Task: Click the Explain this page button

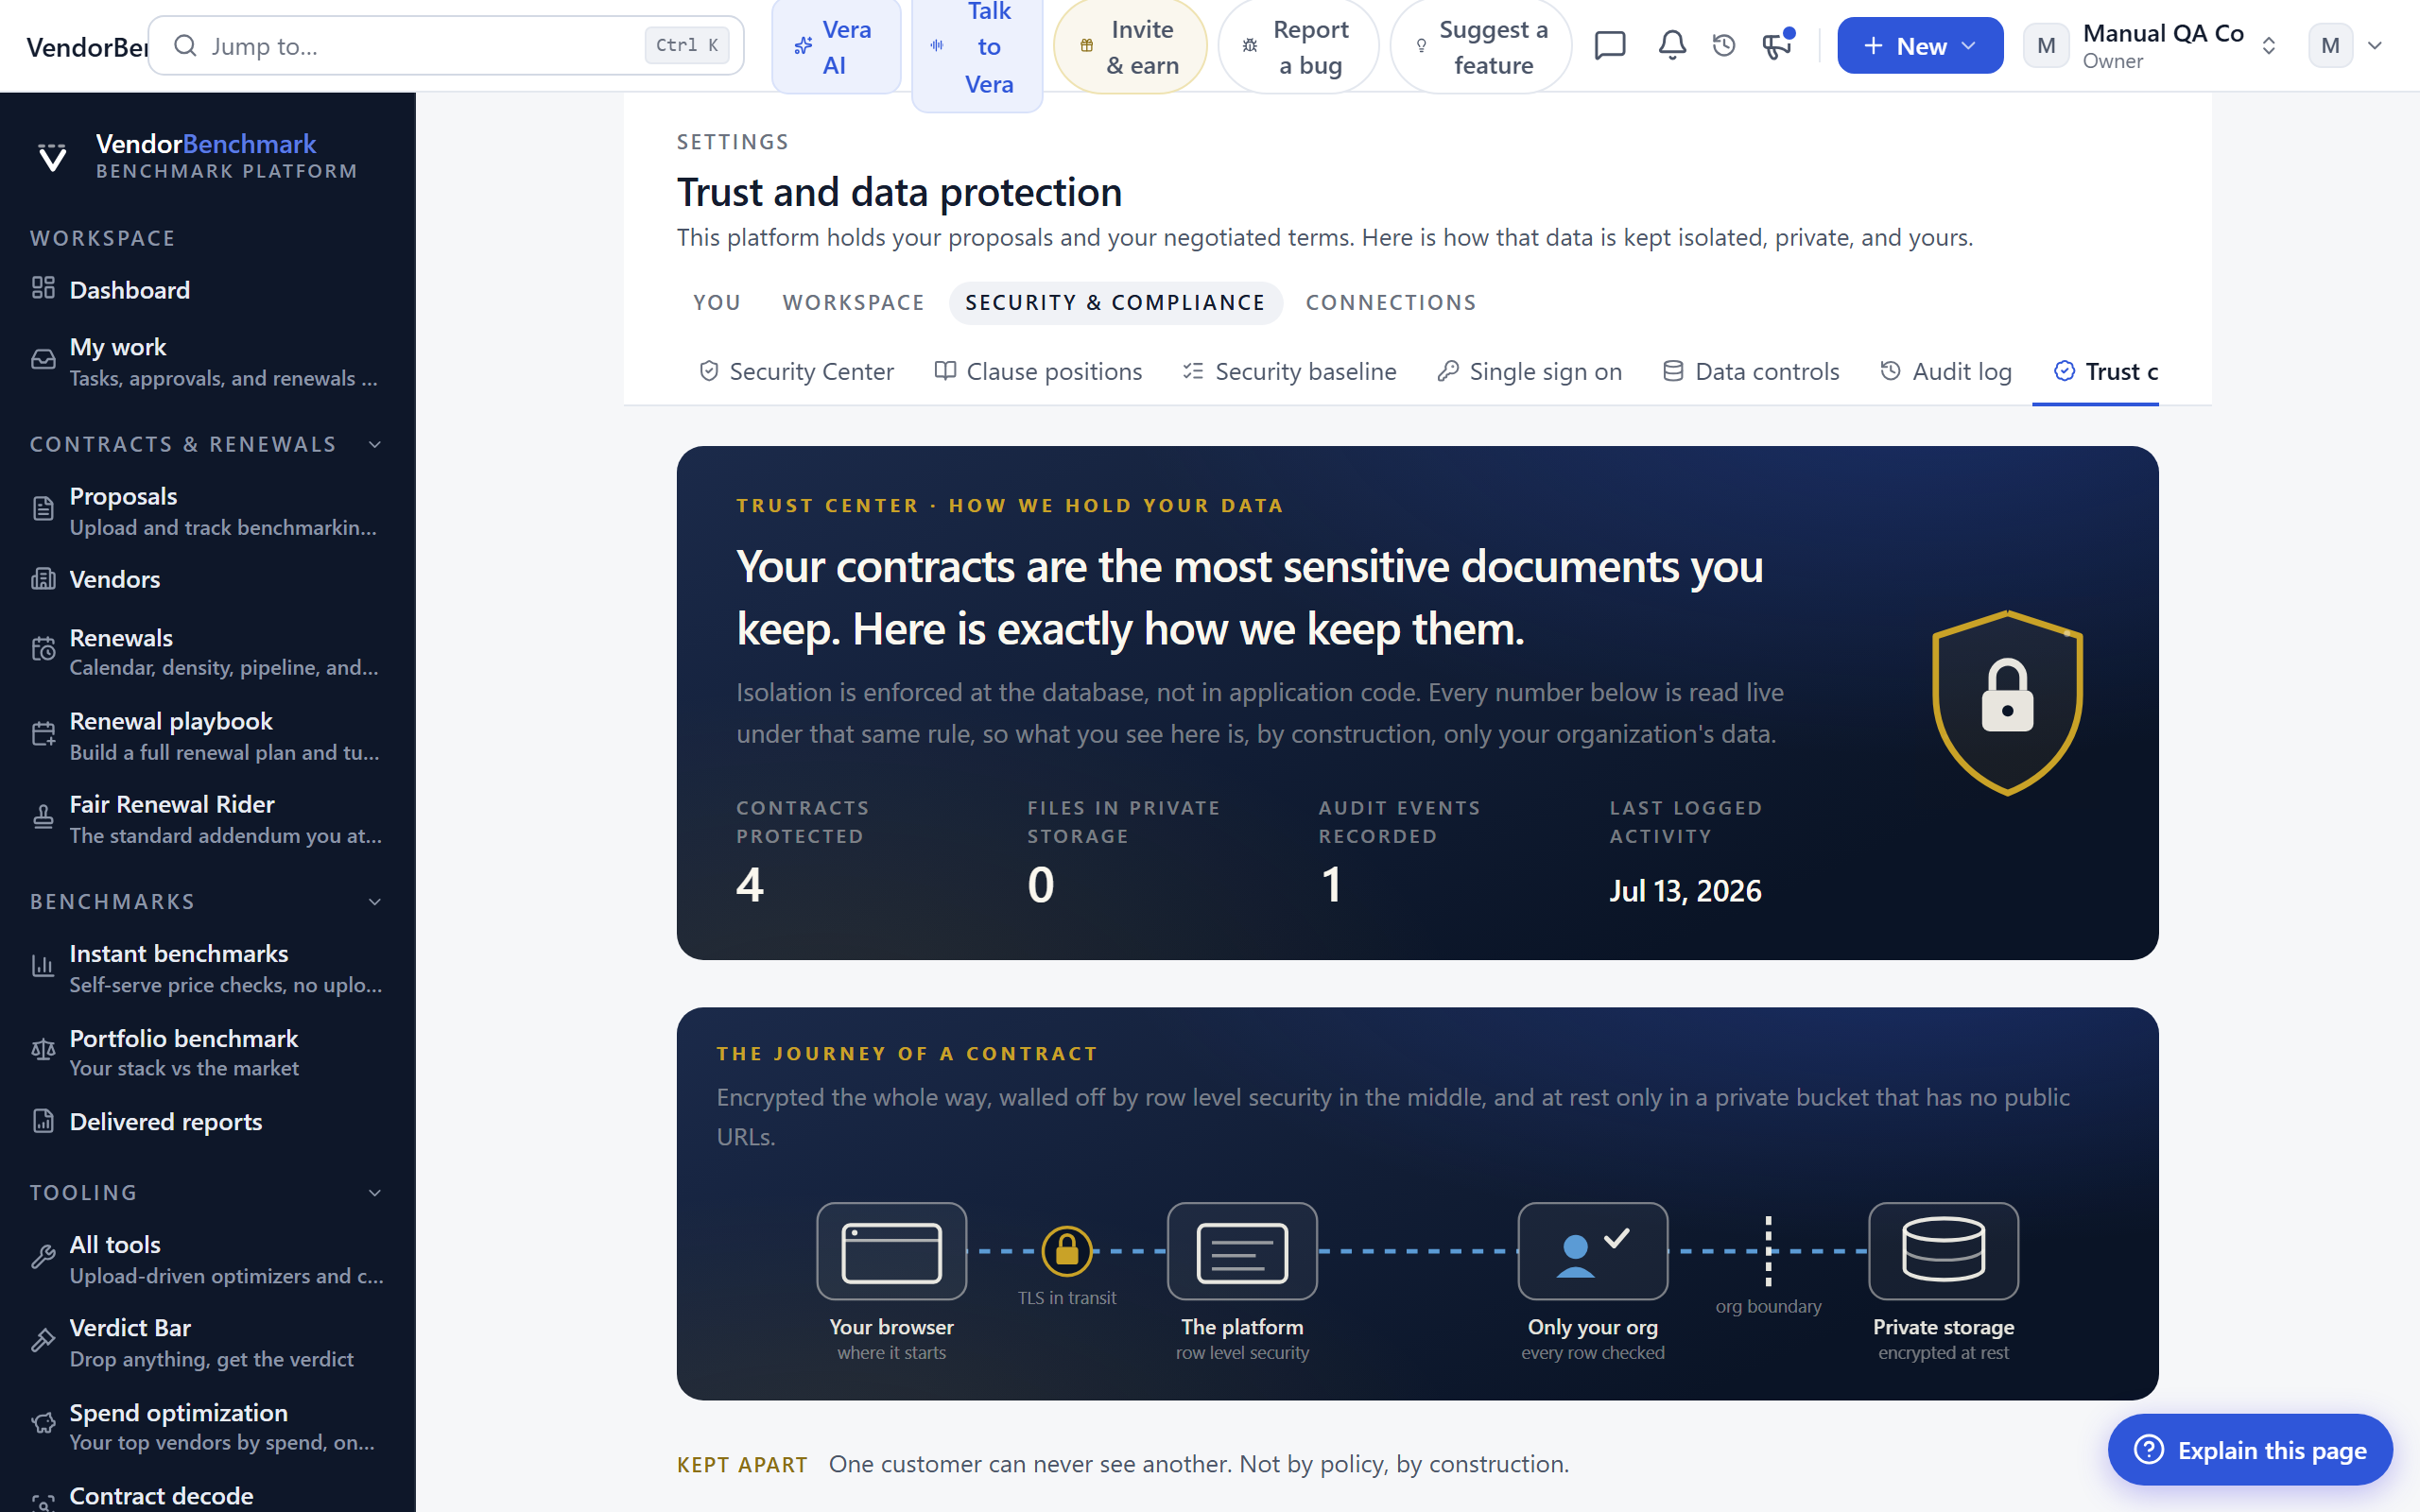Action: click(x=2250, y=1449)
